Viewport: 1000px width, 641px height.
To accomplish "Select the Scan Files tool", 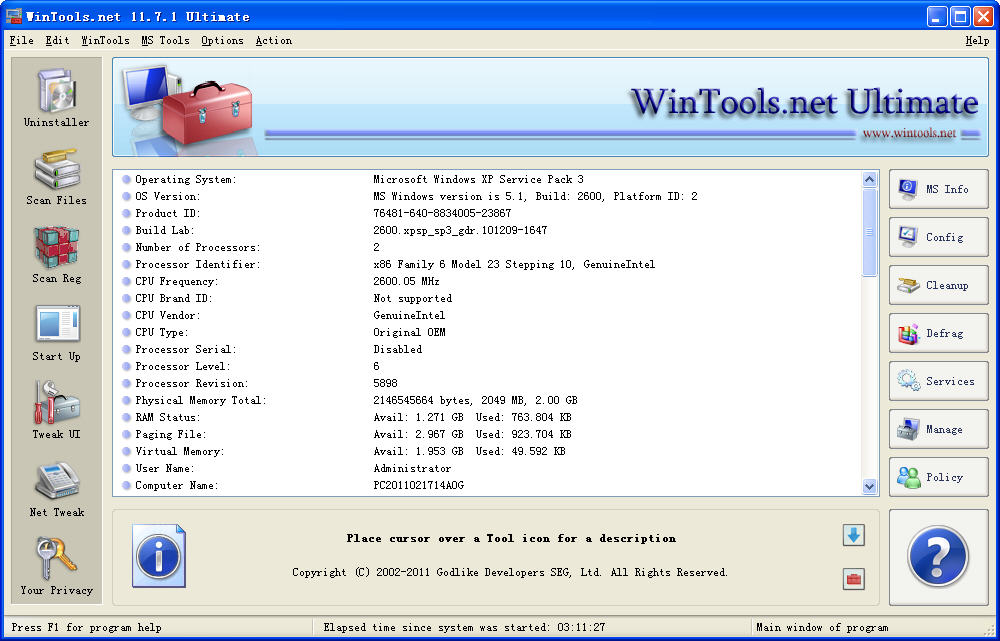I will click(x=56, y=172).
